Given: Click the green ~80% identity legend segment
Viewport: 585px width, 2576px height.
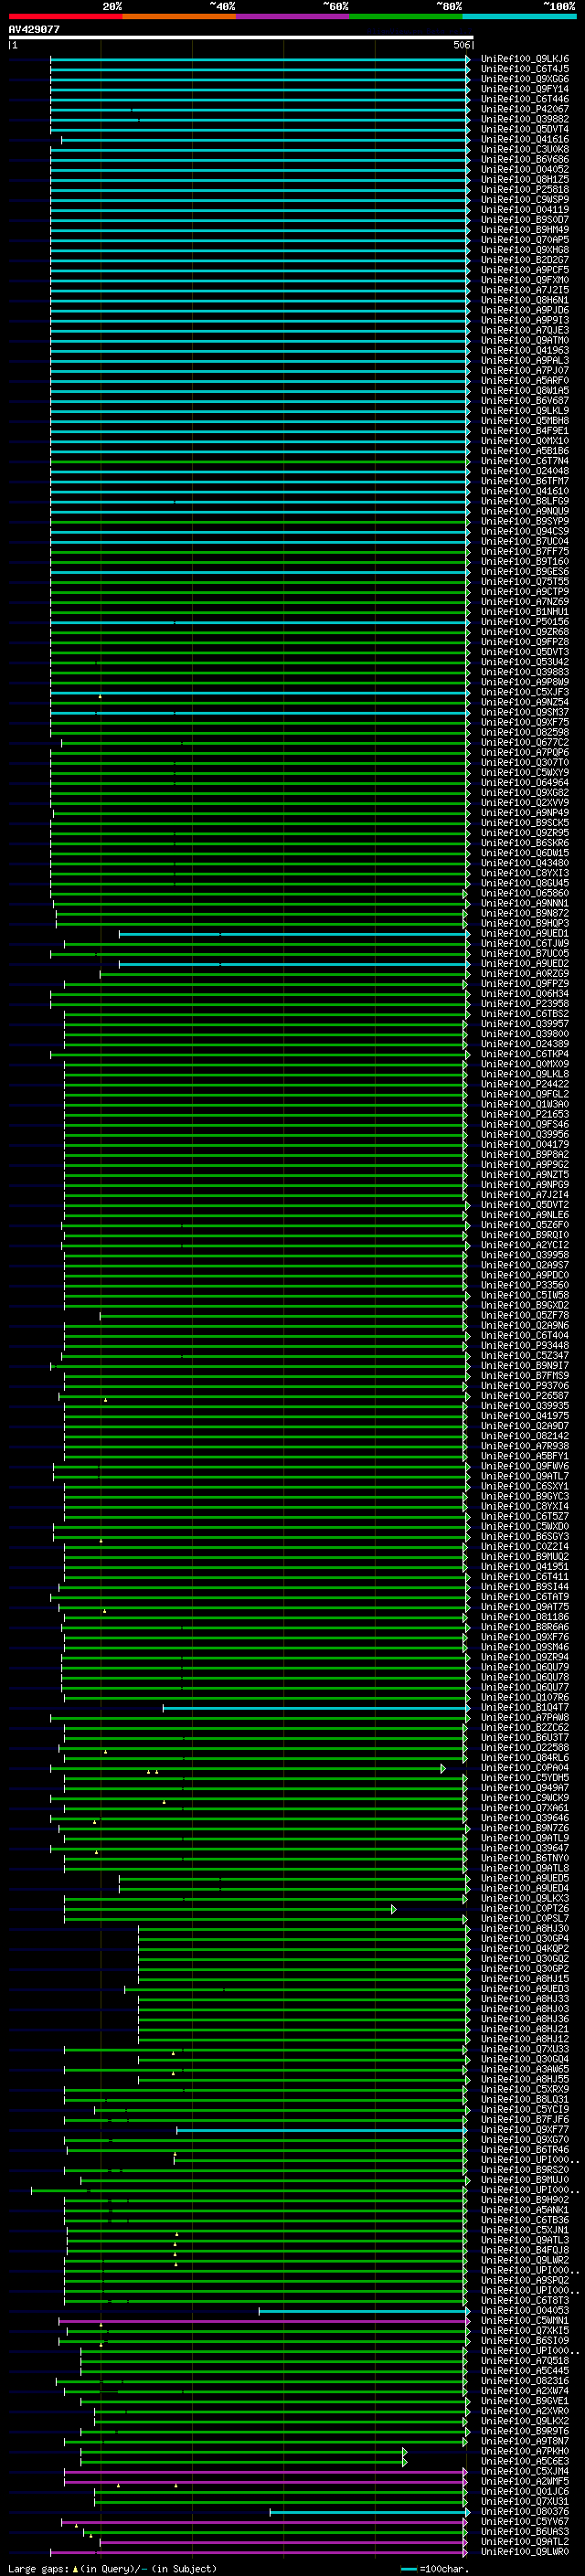Looking at the screenshot, I should pos(406,16).
